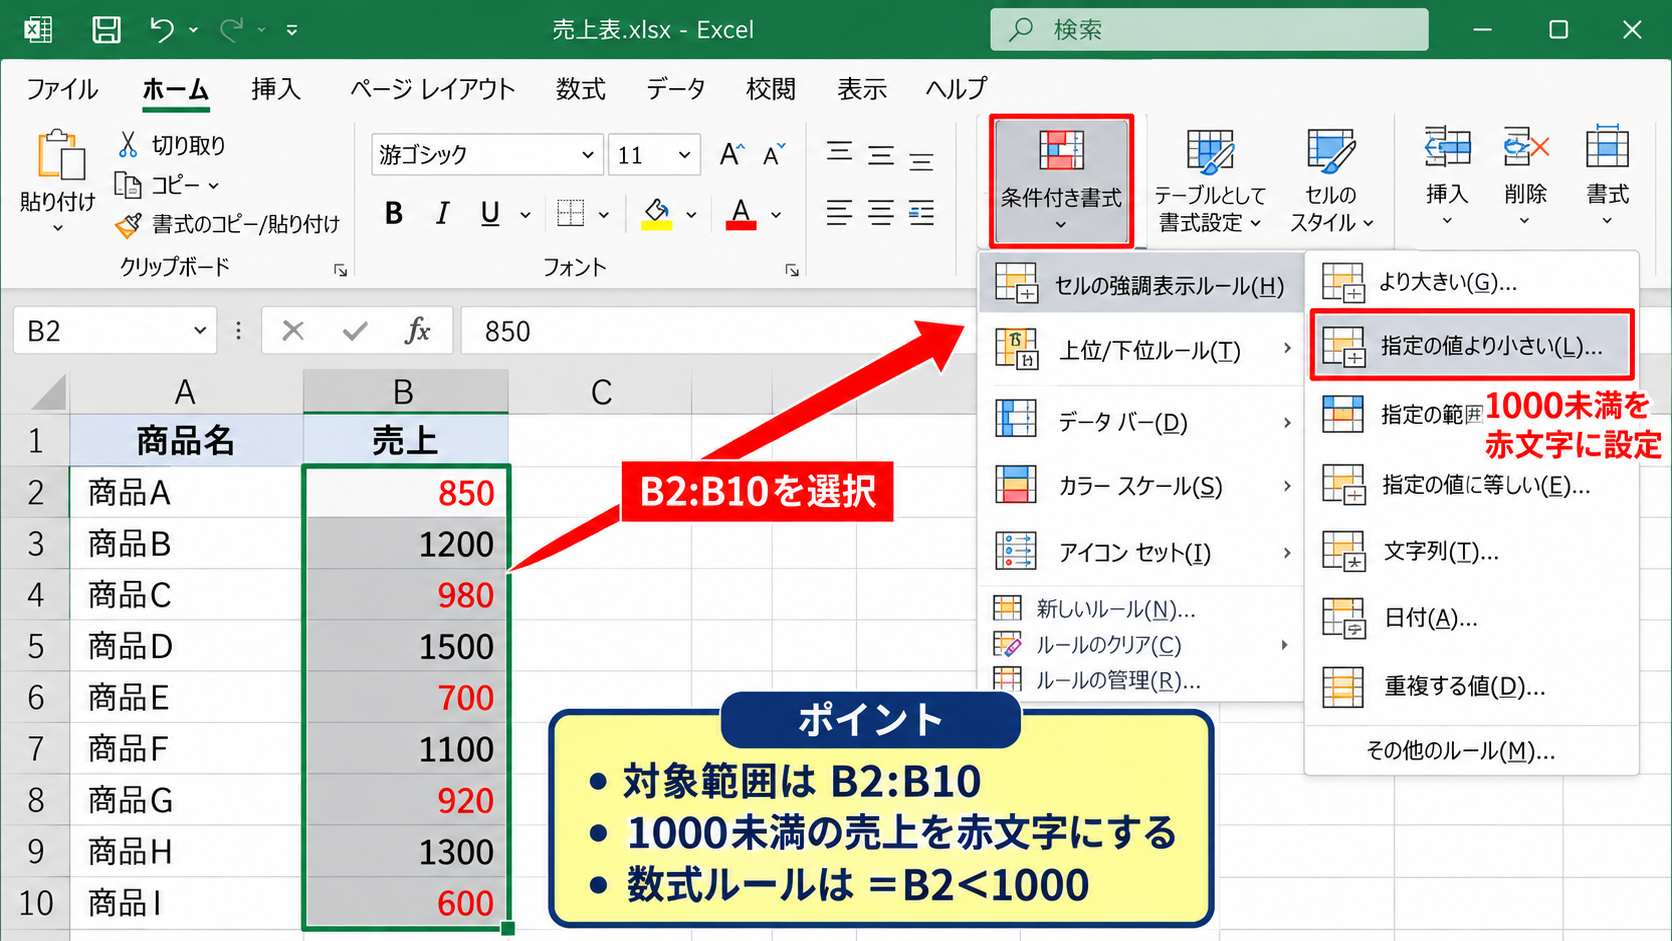Choose 重複する値(D)... menu item
The width and height of the screenshot is (1672, 941).
pos(1472,686)
